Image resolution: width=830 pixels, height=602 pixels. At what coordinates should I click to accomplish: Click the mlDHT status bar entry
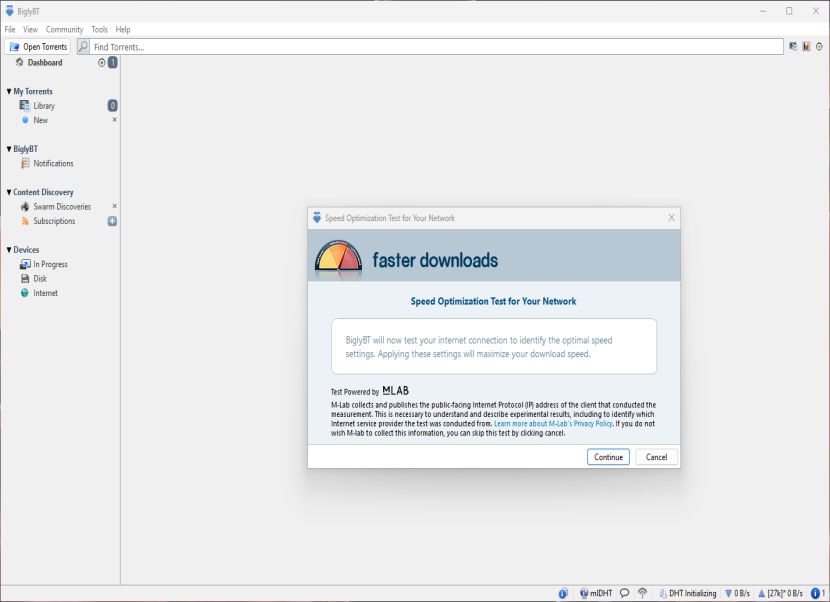tap(596, 593)
